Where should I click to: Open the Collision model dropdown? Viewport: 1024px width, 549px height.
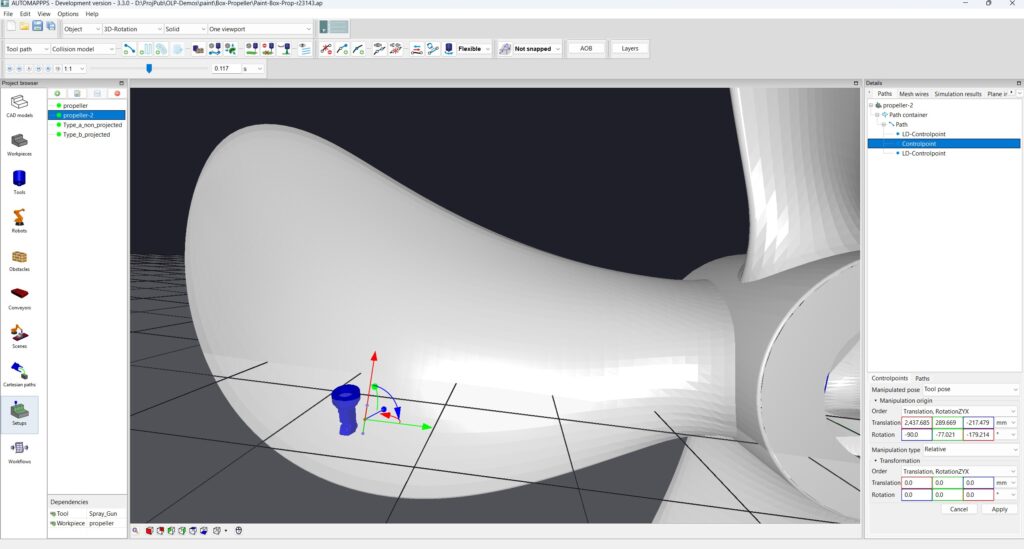83,49
